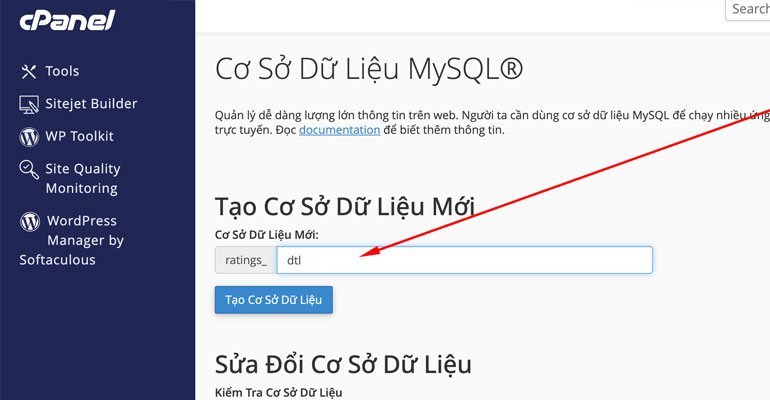This screenshot has width=770, height=400.
Task: Open the documentation link
Action: (339, 130)
